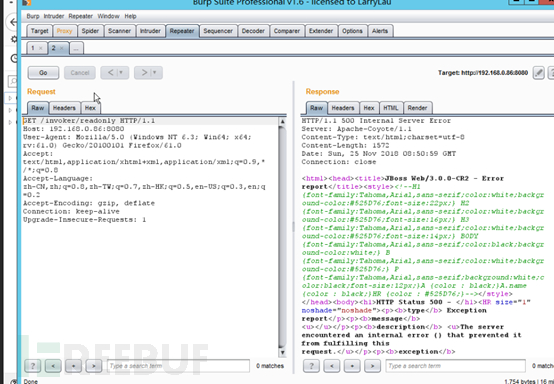Screen dimensions: 554x384
Task: Open request search help question-mark button
Action: [x=33, y=366]
